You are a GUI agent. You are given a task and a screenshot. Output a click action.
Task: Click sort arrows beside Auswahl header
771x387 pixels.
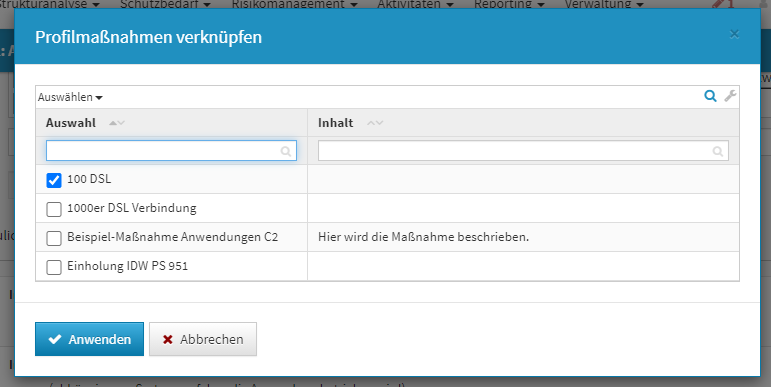click(117, 123)
